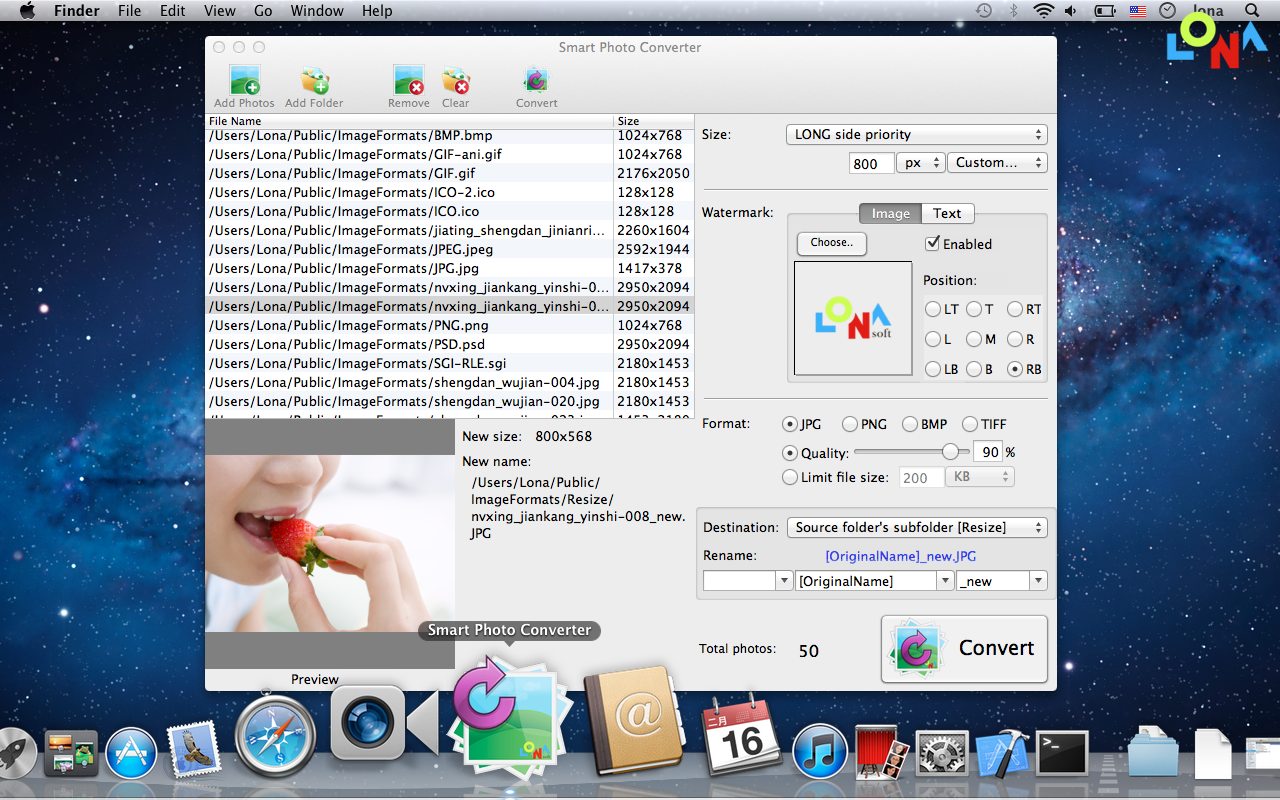Open Launchpad rocket in the Dock

[x=16, y=753]
